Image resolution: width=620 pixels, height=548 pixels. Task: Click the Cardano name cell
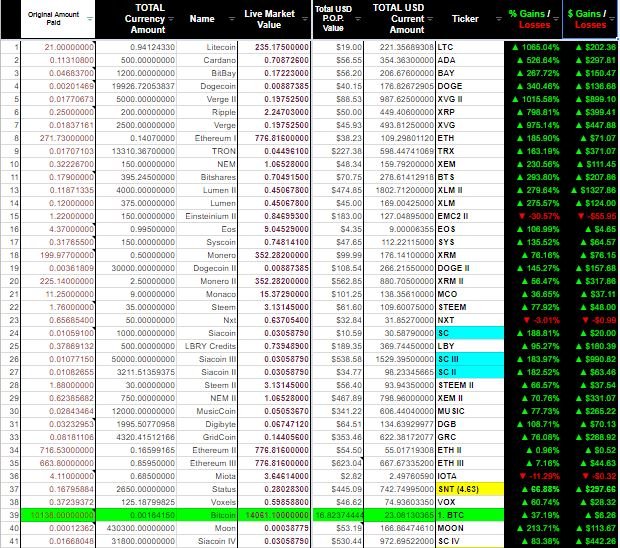click(207, 60)
